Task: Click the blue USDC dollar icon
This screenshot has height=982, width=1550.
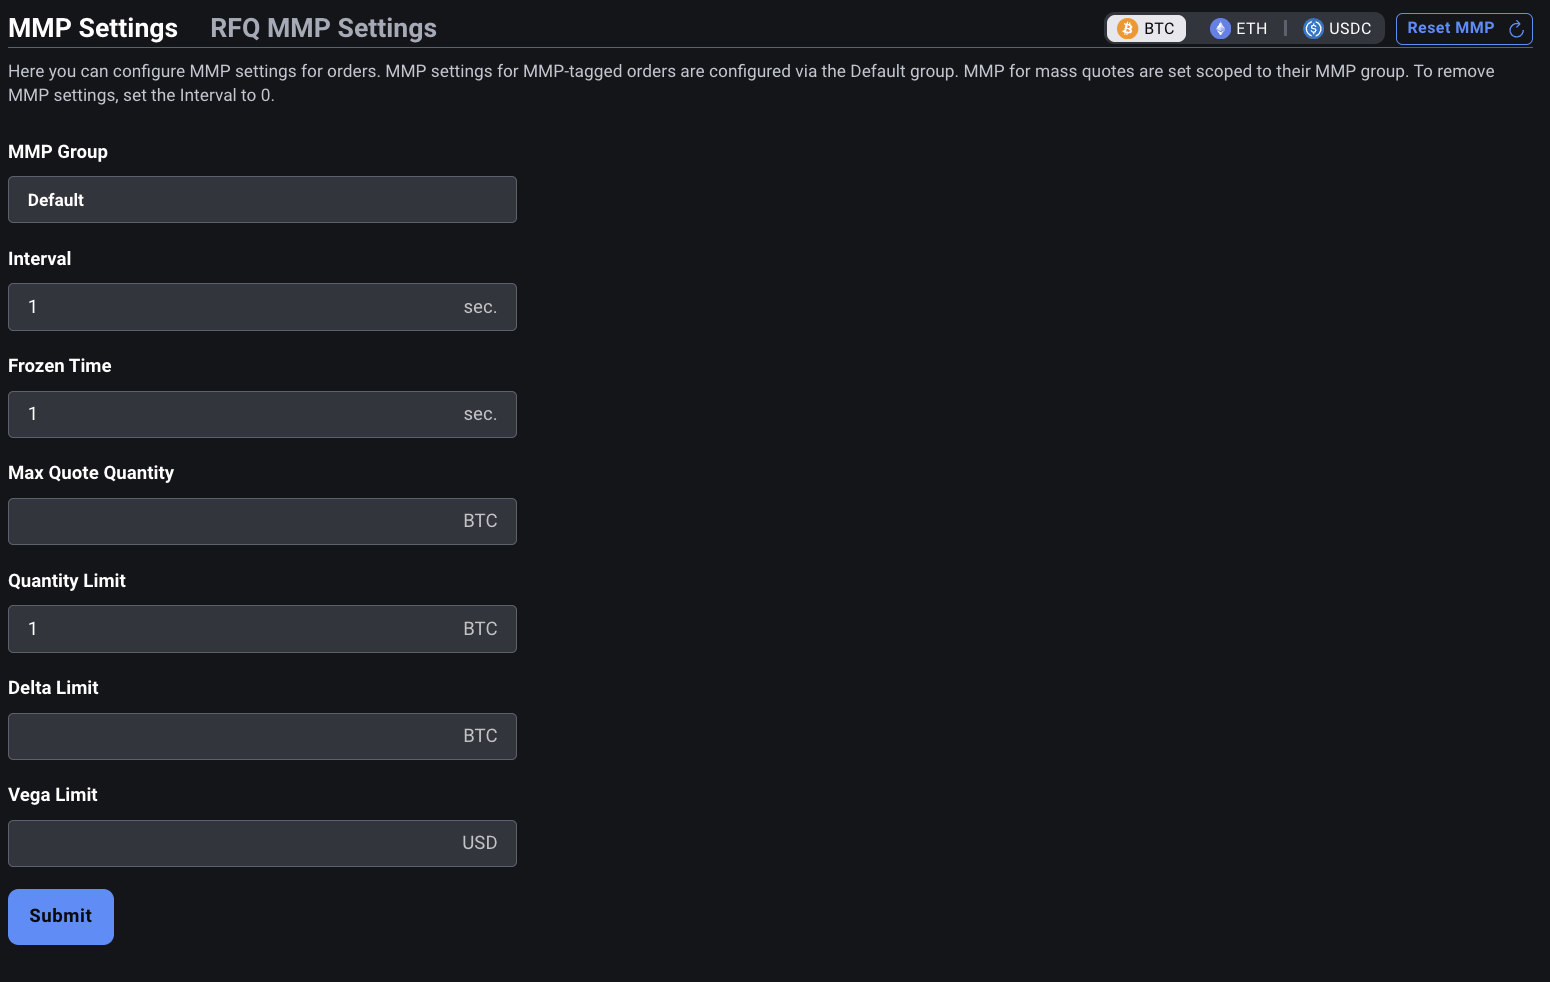Action: click(x=1313, y=29)
